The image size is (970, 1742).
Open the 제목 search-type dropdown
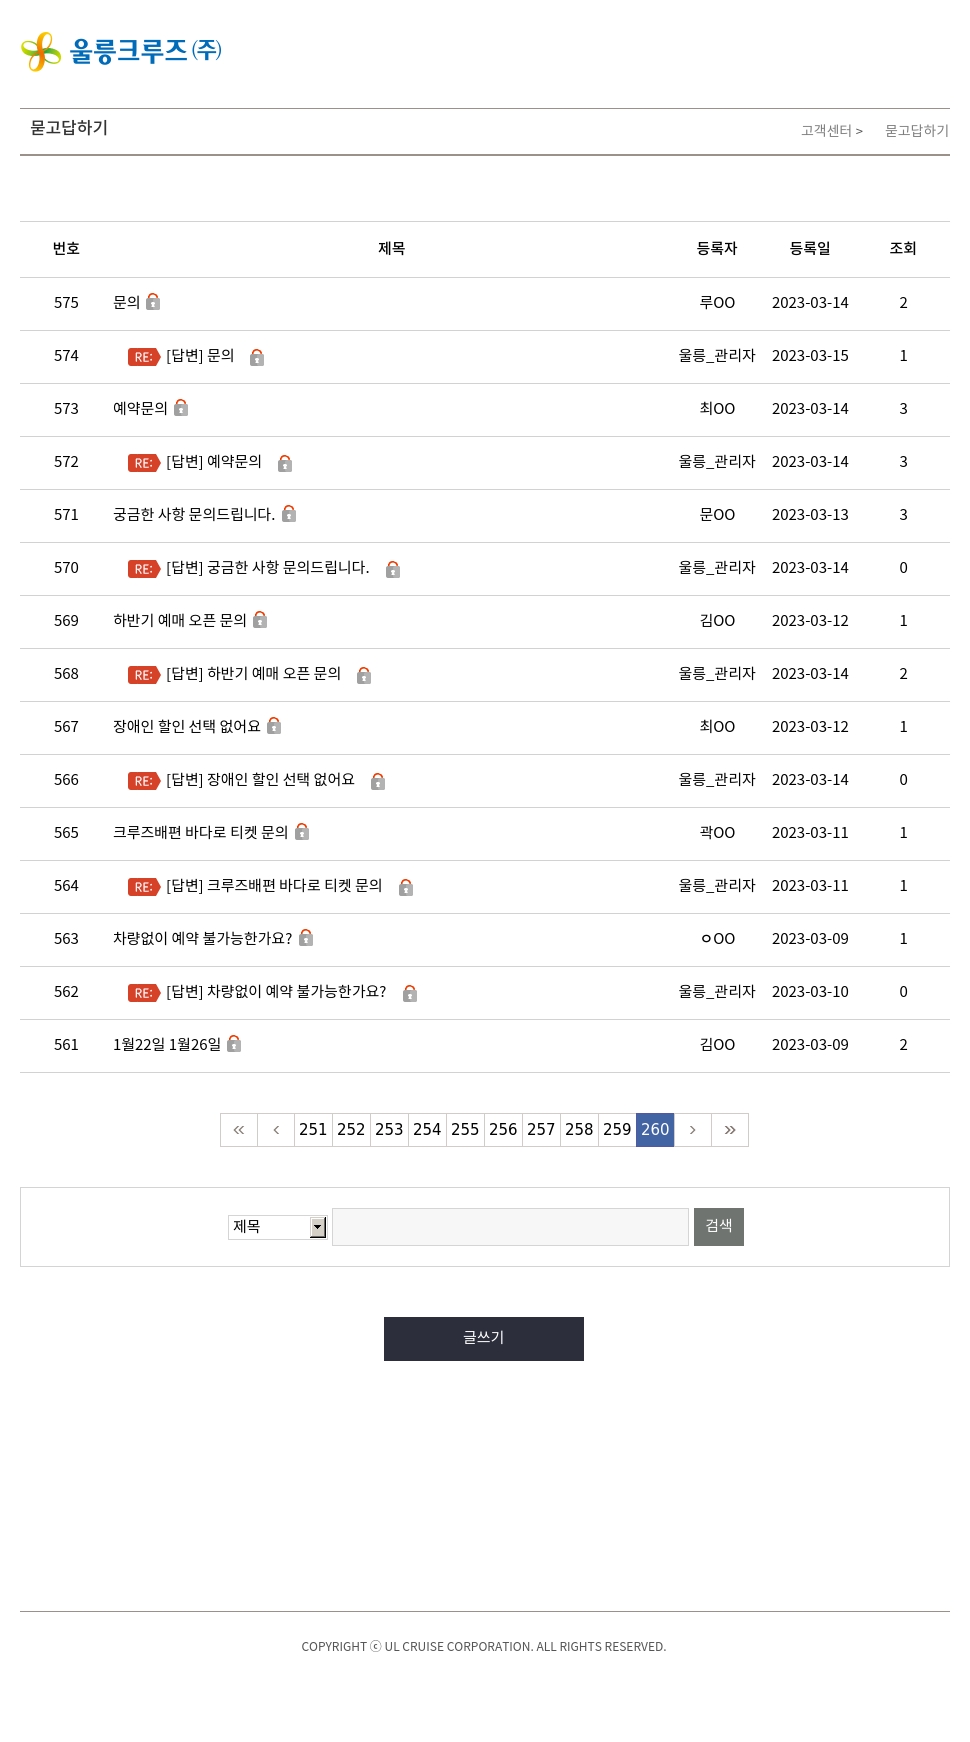coord(277,1227)
